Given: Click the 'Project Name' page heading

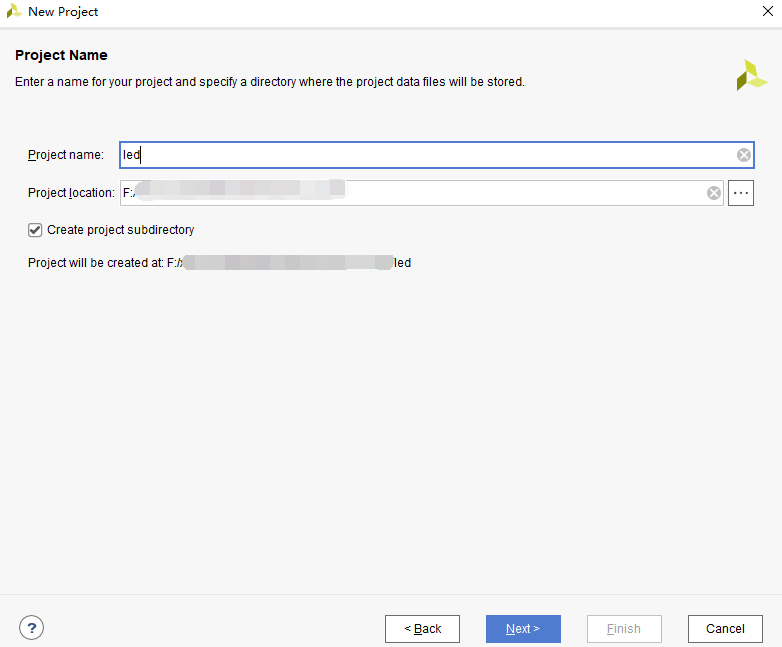Looking at the screenshot, I should coord(61,55).
